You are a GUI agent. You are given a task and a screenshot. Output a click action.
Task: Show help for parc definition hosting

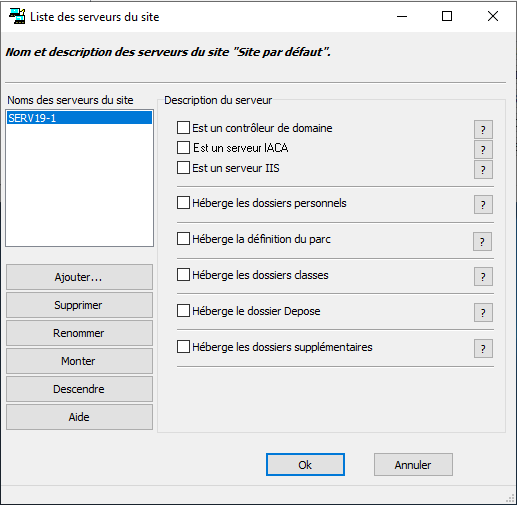pos(482,241)
